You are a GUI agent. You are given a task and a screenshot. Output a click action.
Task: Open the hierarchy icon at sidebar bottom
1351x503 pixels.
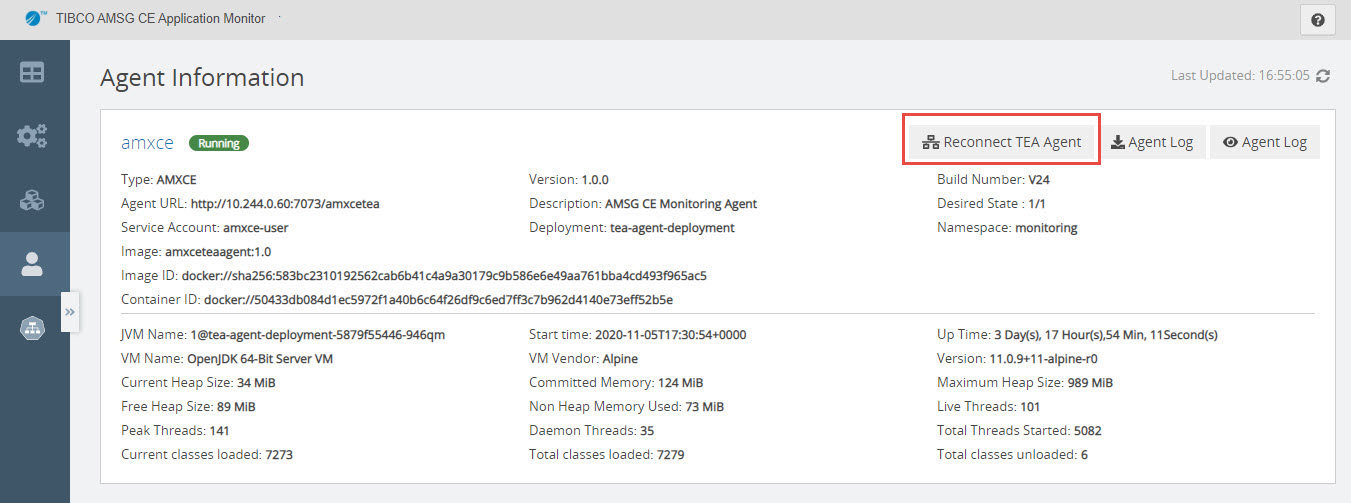[33, 328]
